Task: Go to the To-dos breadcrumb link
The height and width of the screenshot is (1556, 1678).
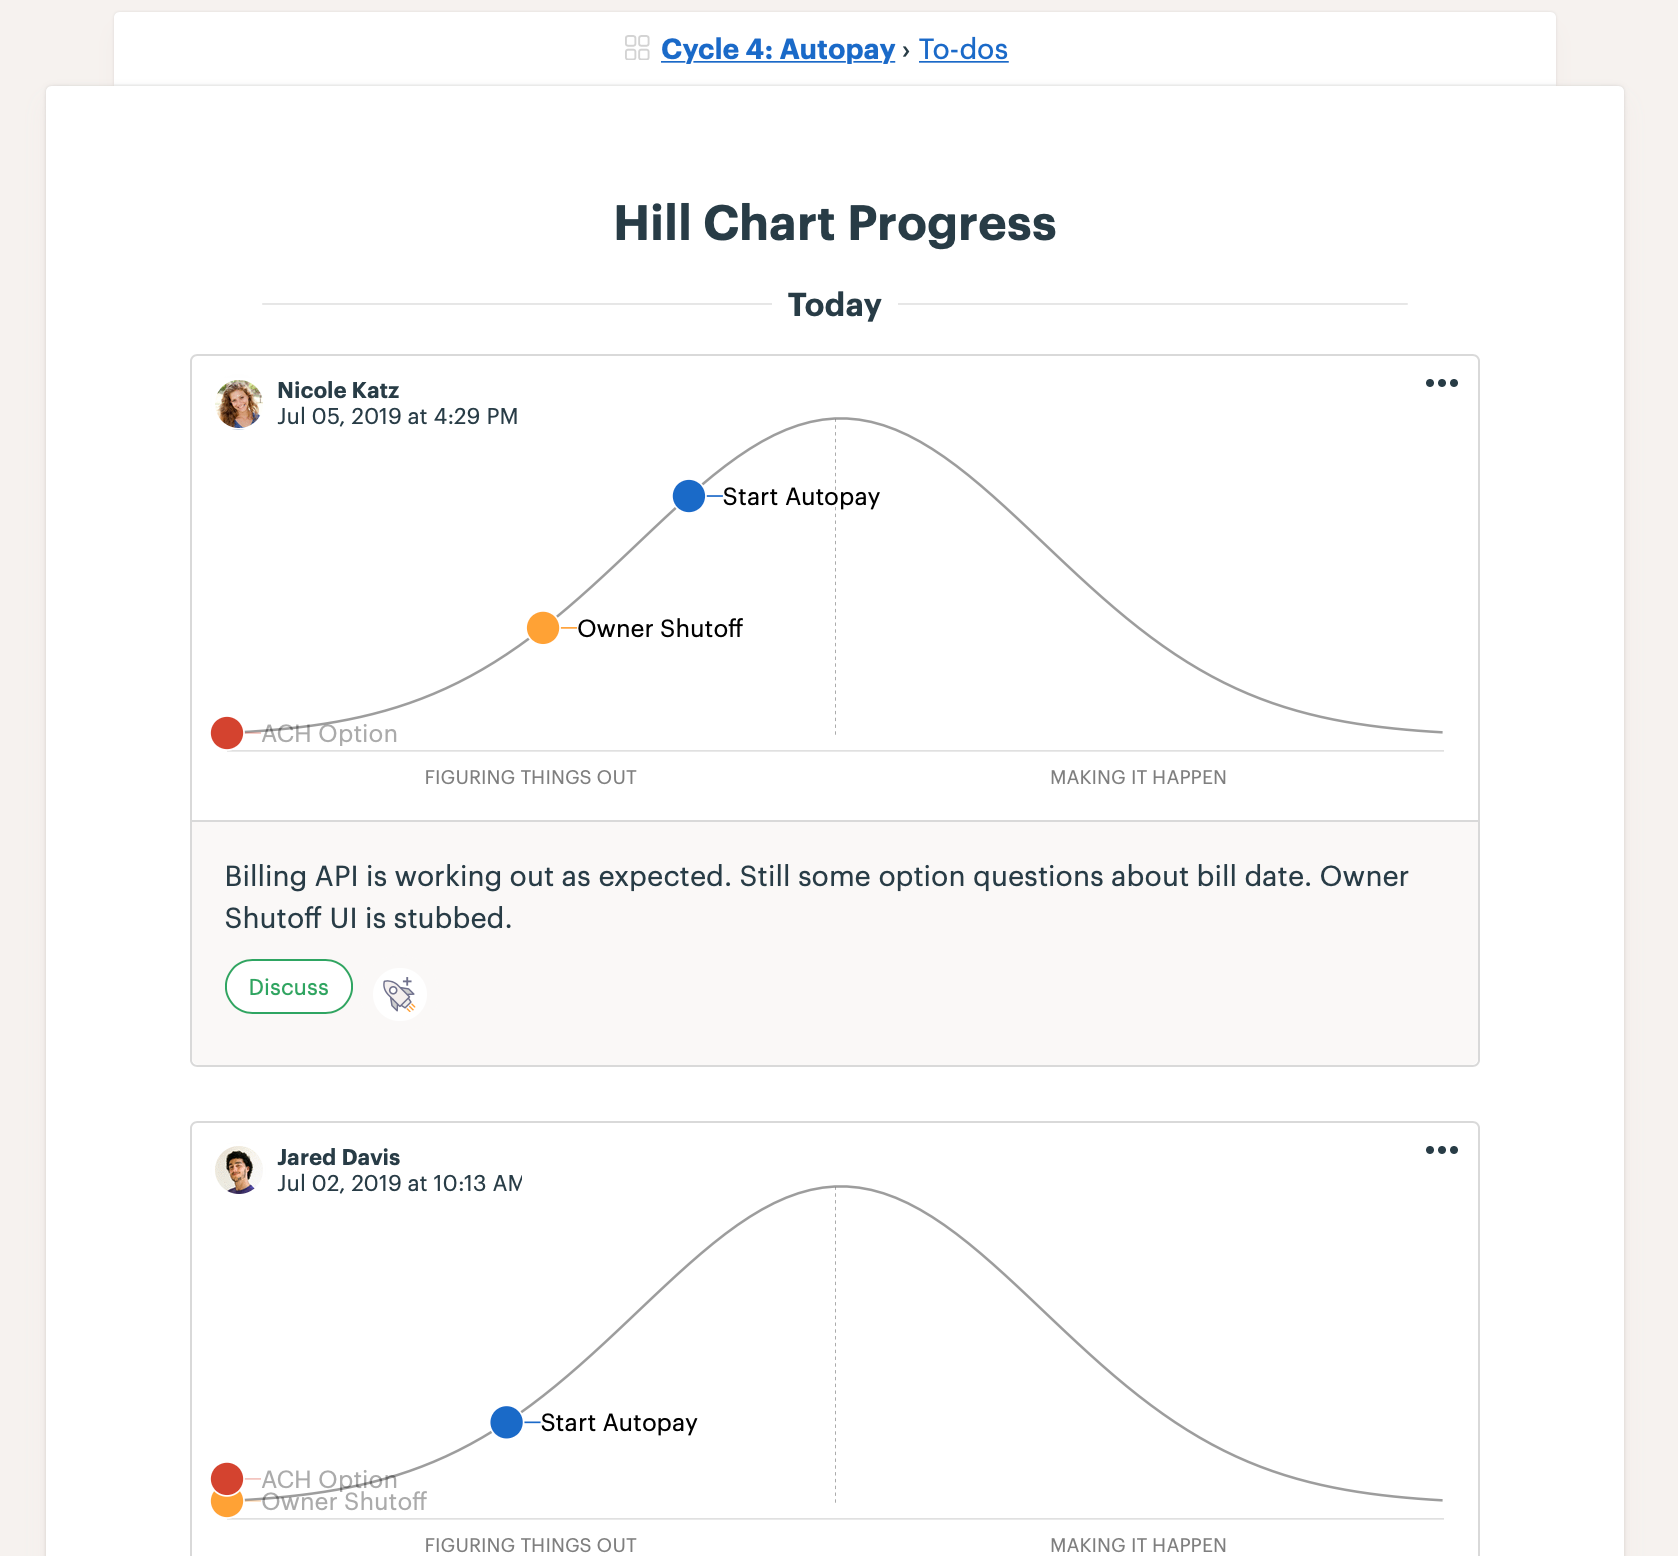Action: pyautogui.click(x=963, y=49)
